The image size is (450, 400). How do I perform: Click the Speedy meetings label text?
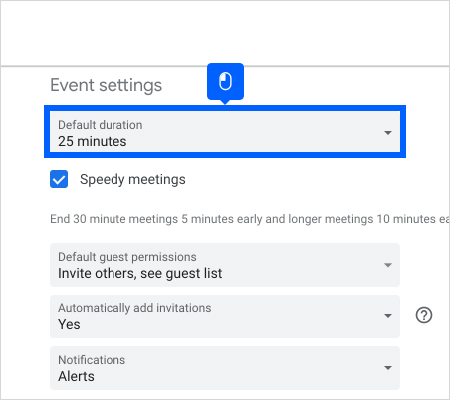coord(133,180)
